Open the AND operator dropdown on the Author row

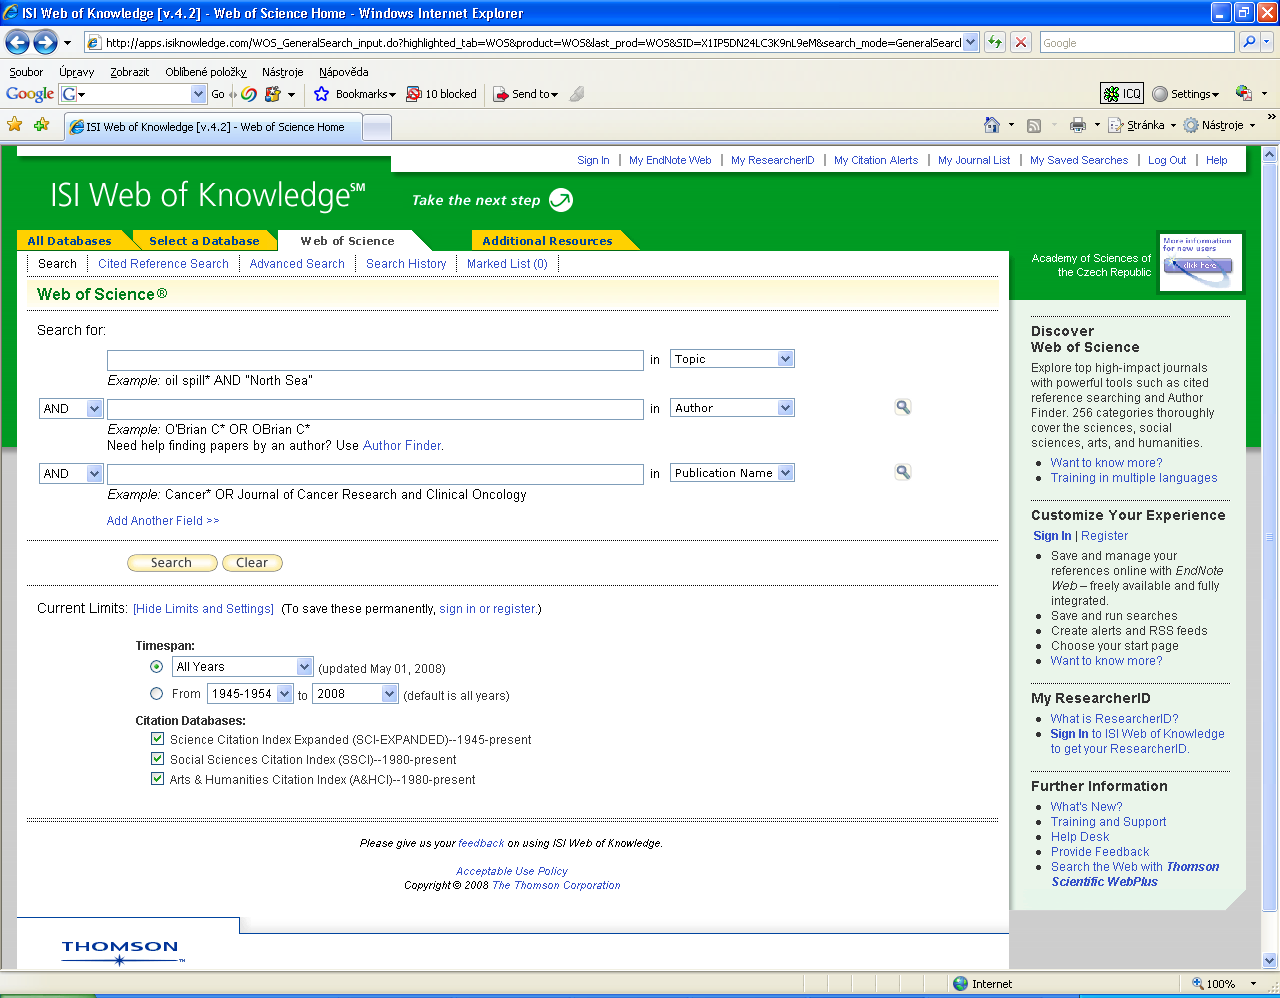[71, 409]
